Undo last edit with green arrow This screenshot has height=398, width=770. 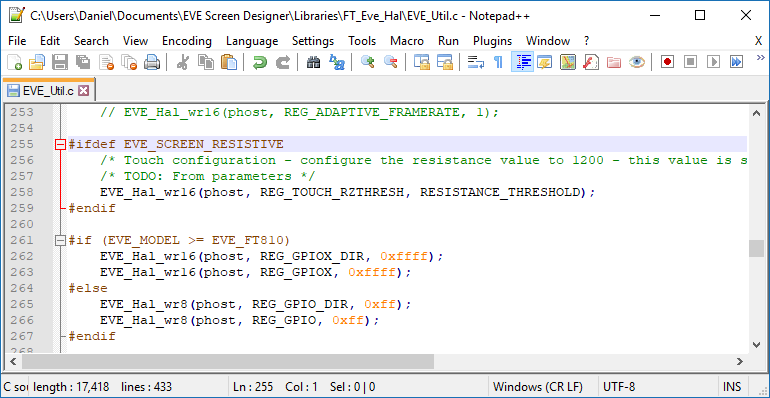[x=259, y=62]
